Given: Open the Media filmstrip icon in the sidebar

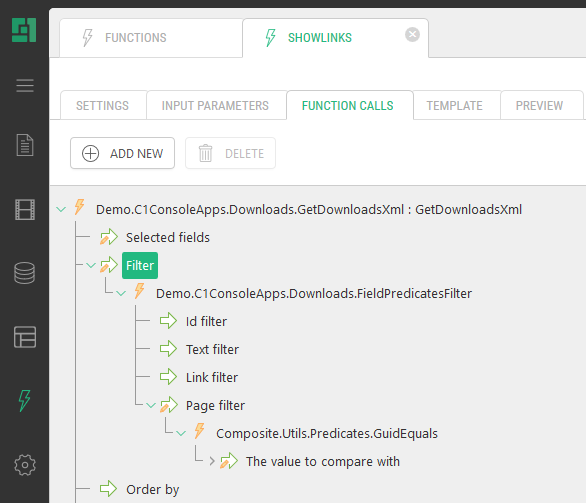Looking at the screenshot, I should pyautogui.click(x=25, y=209).
